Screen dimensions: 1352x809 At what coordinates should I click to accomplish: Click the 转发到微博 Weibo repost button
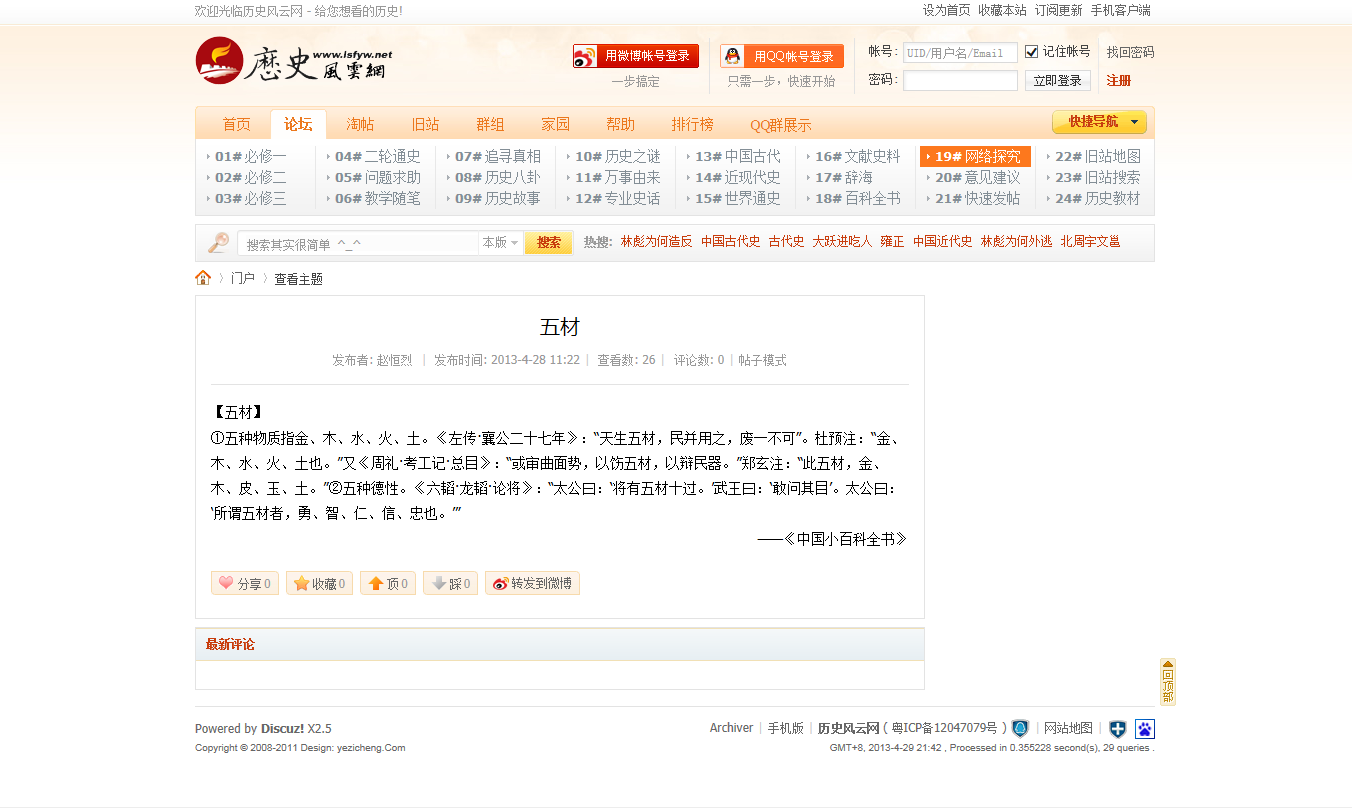pos(532,583)
